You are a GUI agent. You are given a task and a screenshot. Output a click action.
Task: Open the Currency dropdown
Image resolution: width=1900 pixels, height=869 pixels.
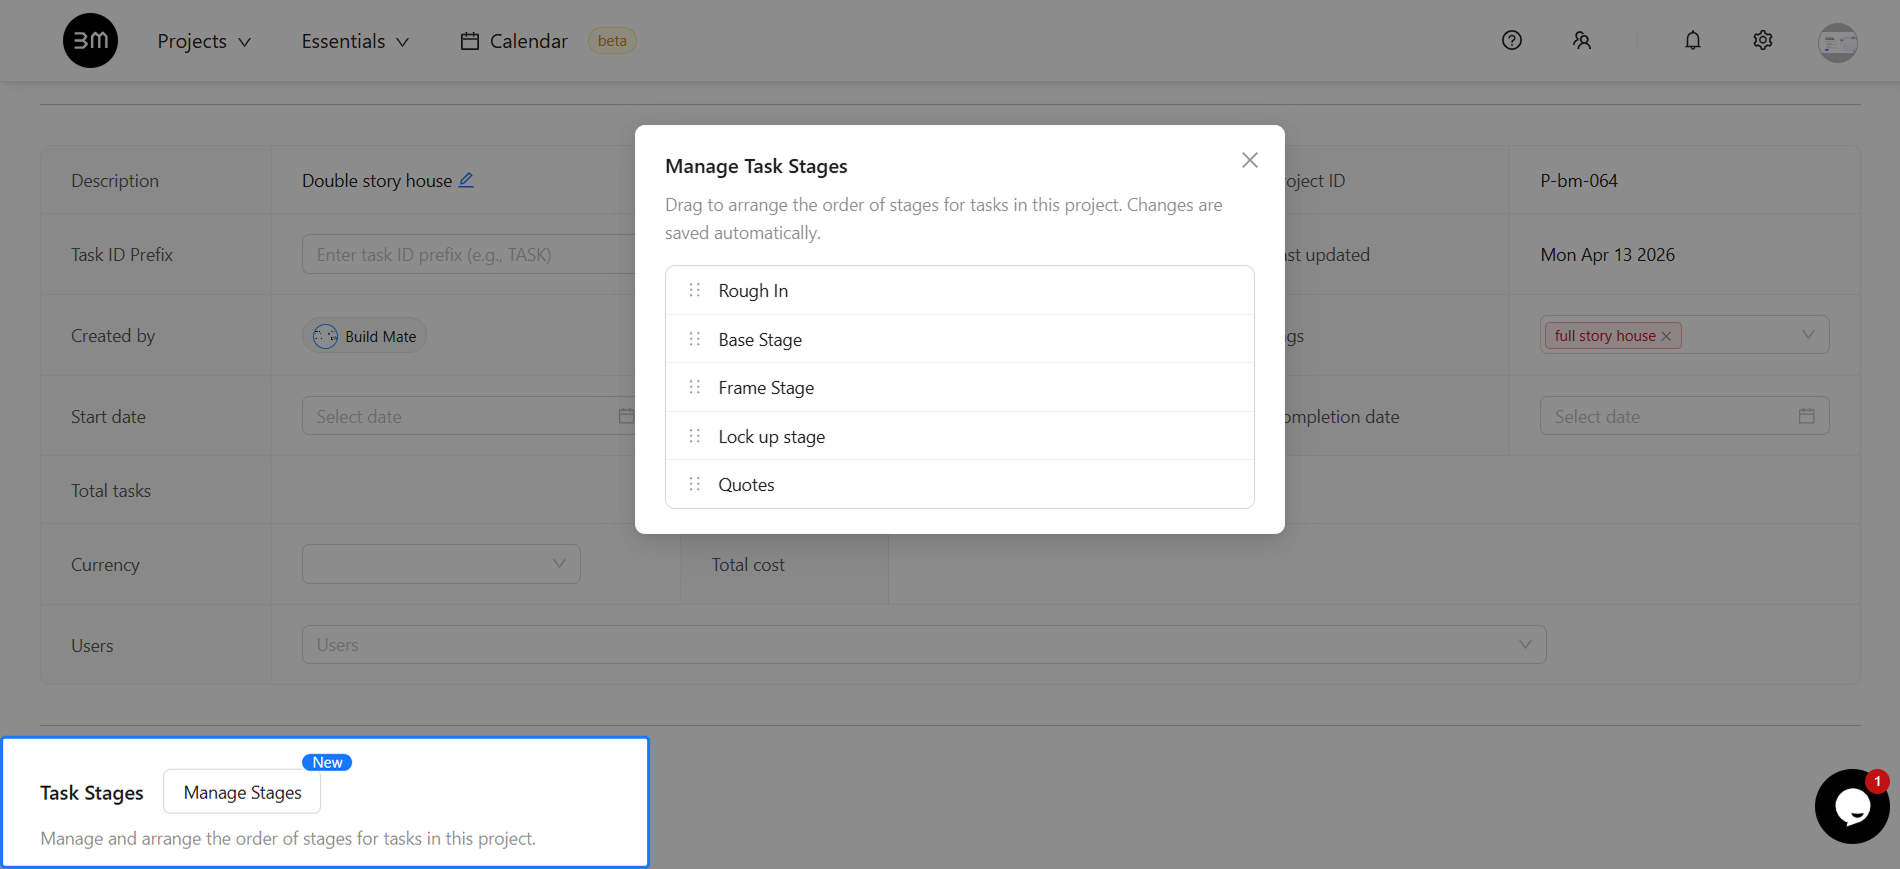click(x=441, y=564)
